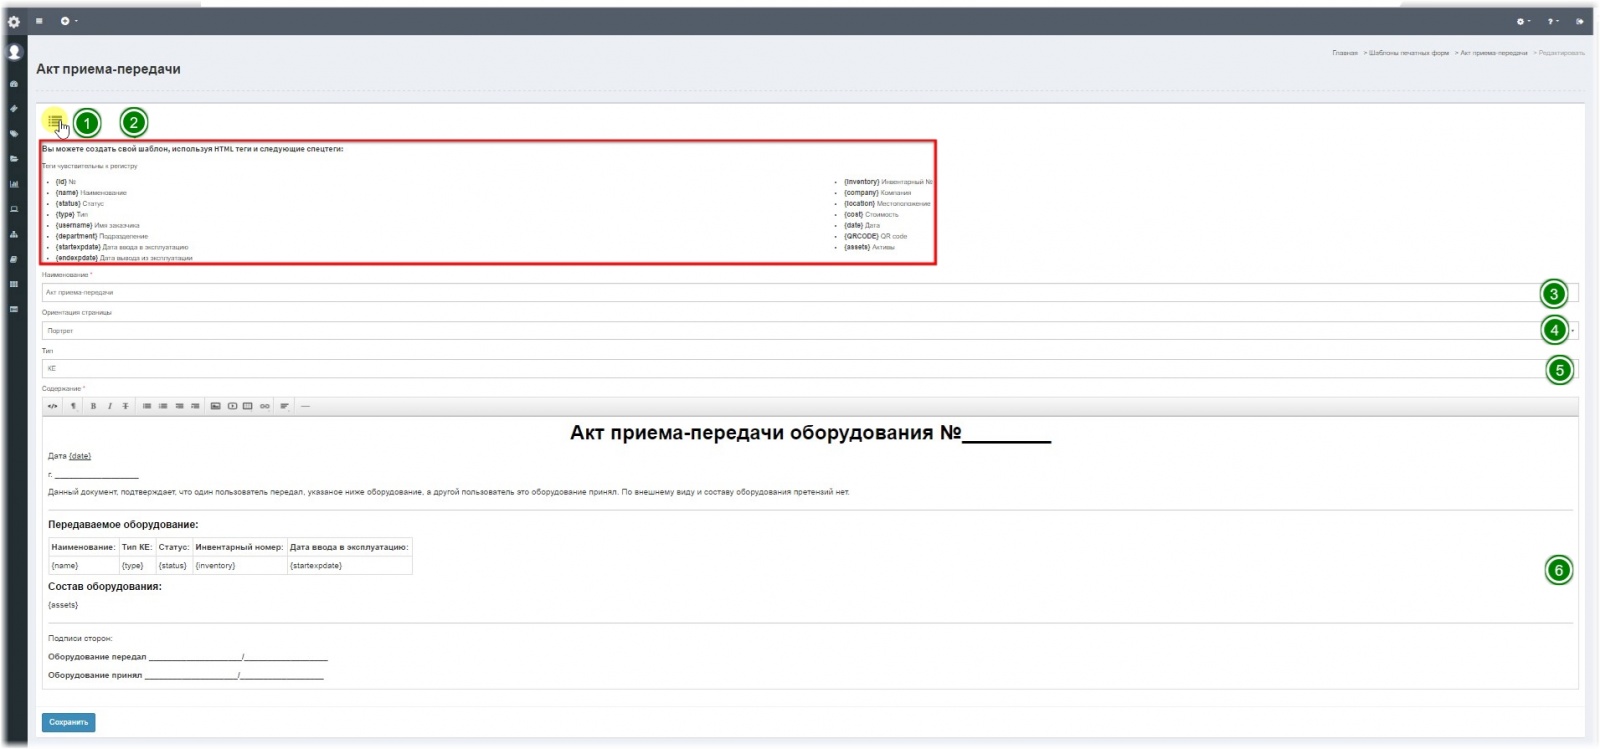
Task: Decrease indent (outdent) in editor toolbar
Action: click(179, 406)
